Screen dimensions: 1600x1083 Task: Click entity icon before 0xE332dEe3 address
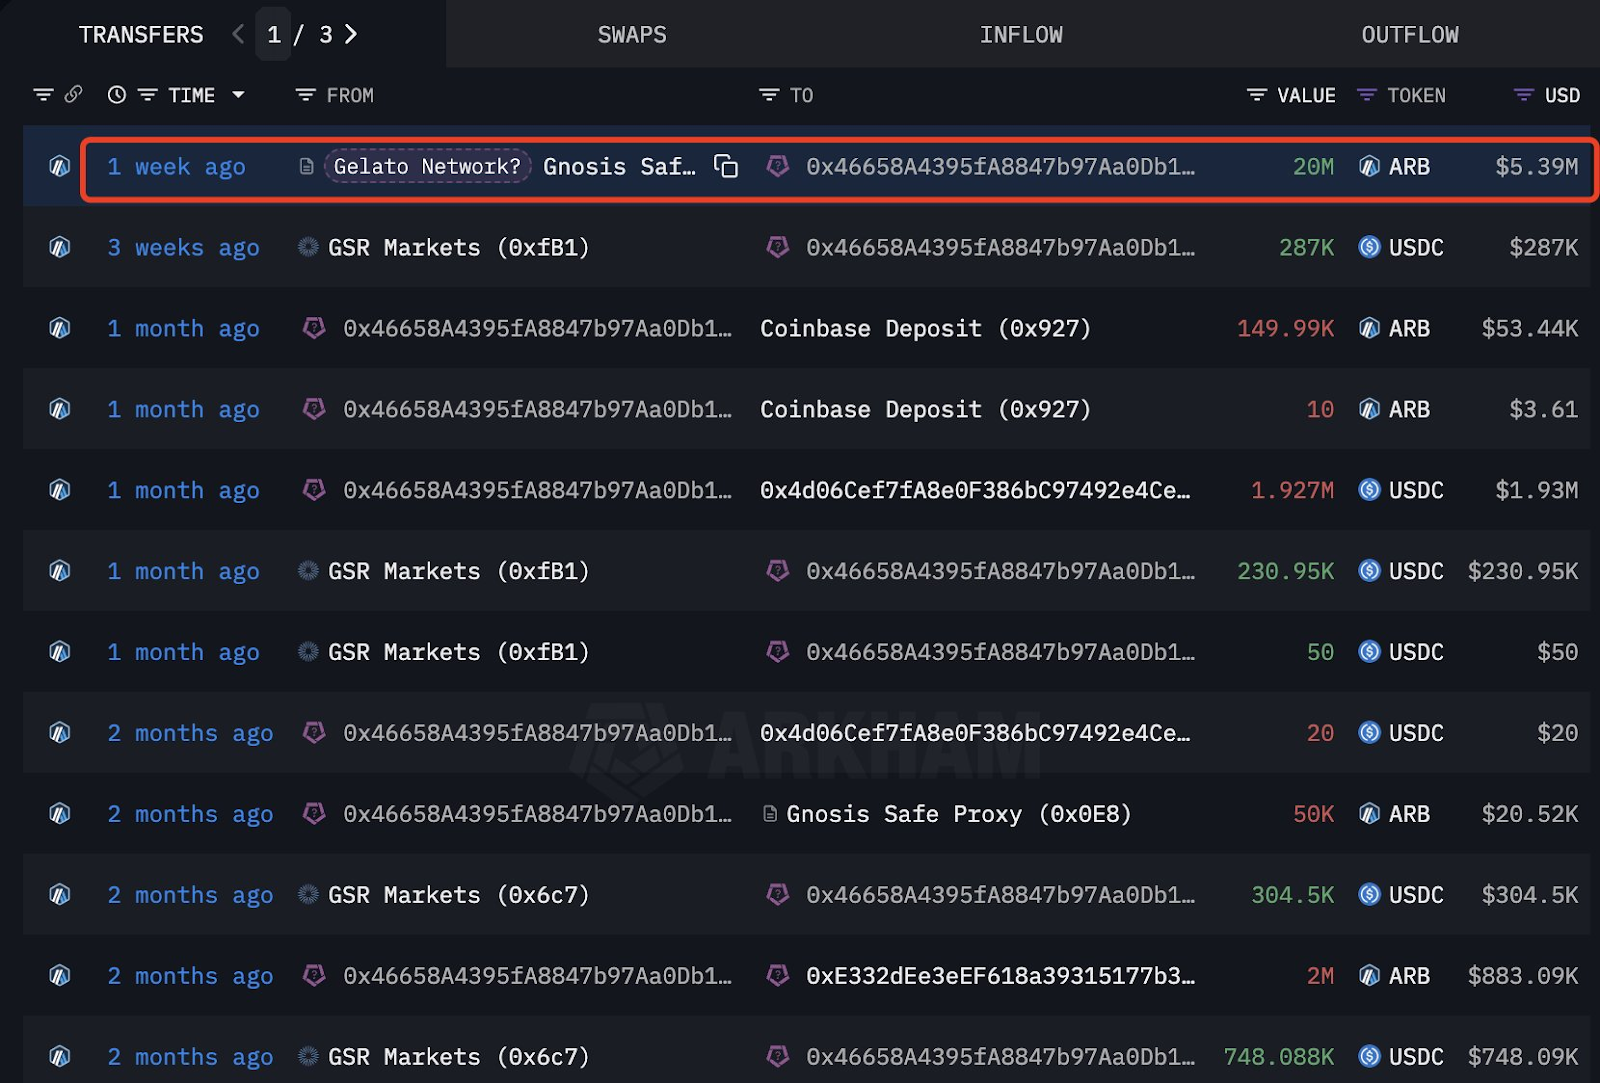click(778, 975)
